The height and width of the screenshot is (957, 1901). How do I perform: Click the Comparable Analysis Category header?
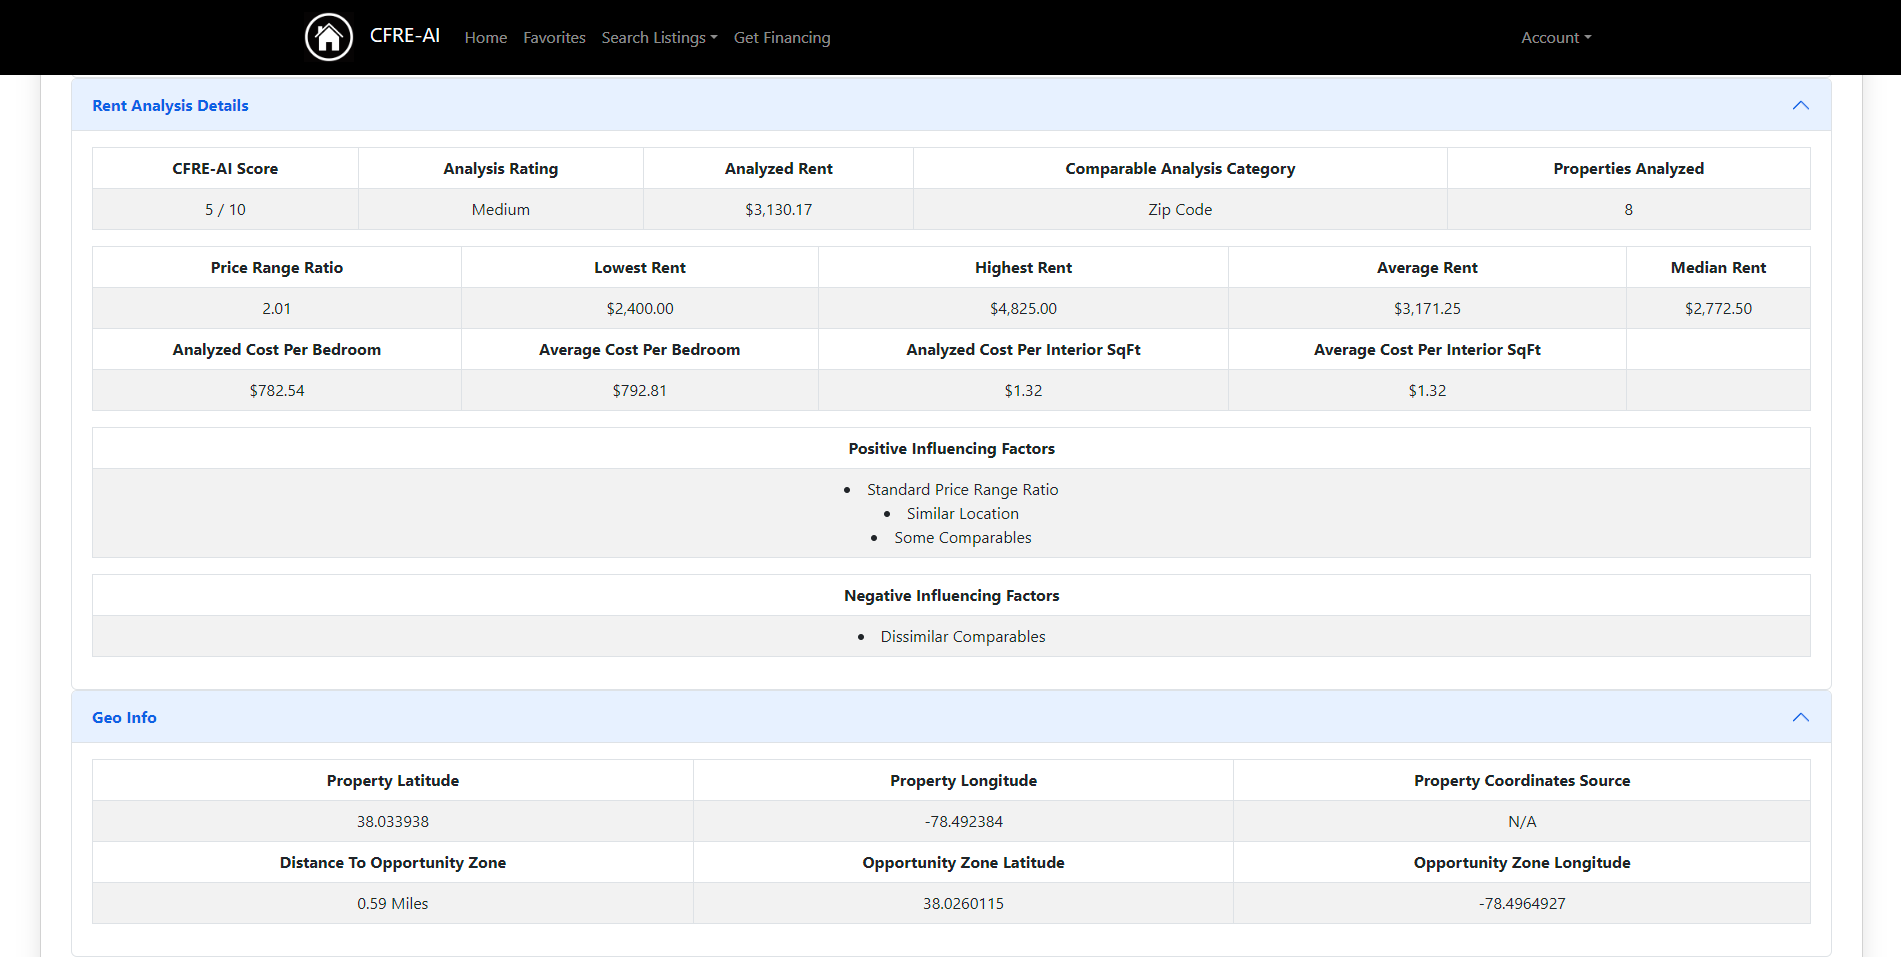click(x=1180, y=168)
